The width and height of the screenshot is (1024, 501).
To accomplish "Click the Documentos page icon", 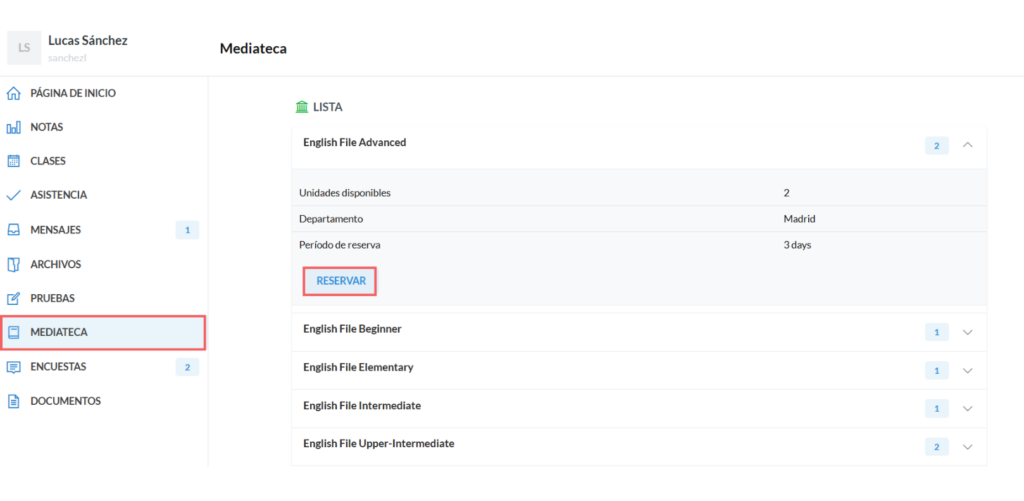I will click(14, 401).
